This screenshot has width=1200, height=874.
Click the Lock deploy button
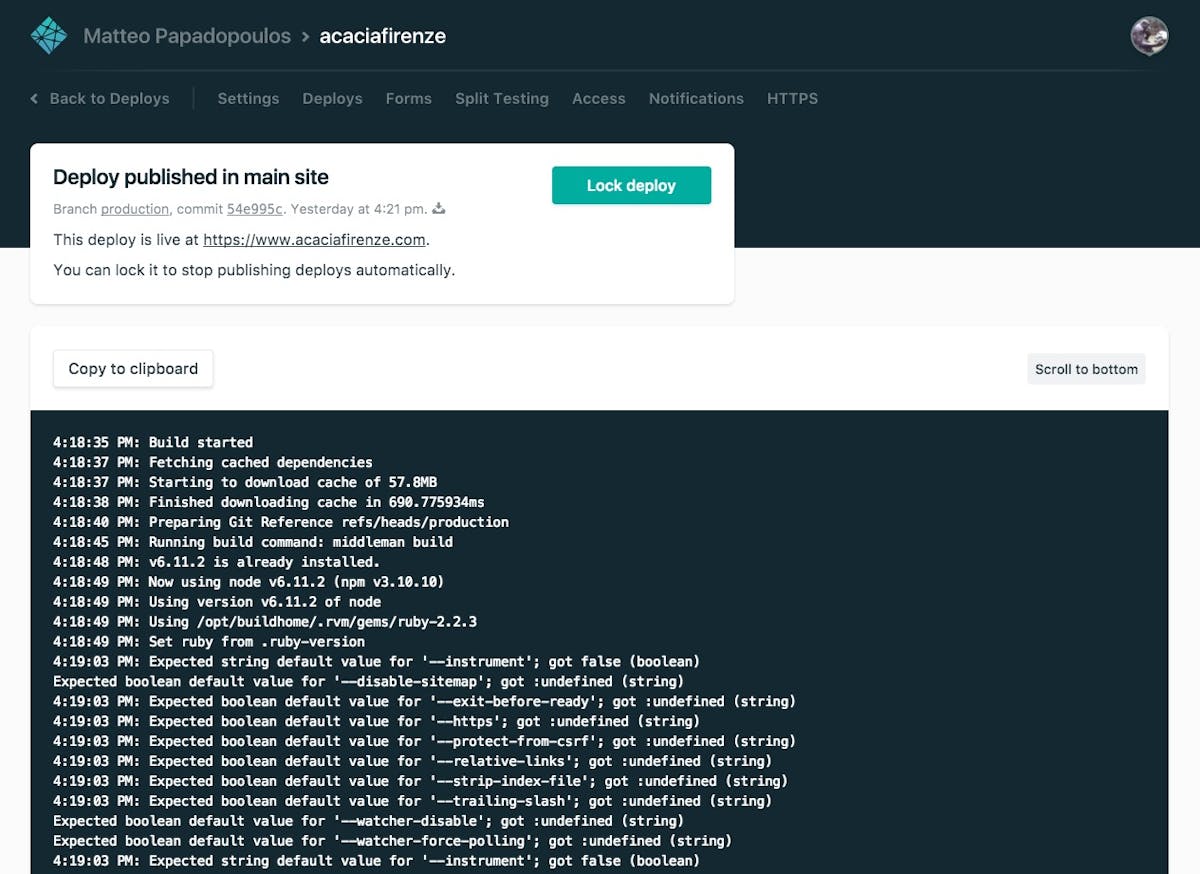point(631,185)
